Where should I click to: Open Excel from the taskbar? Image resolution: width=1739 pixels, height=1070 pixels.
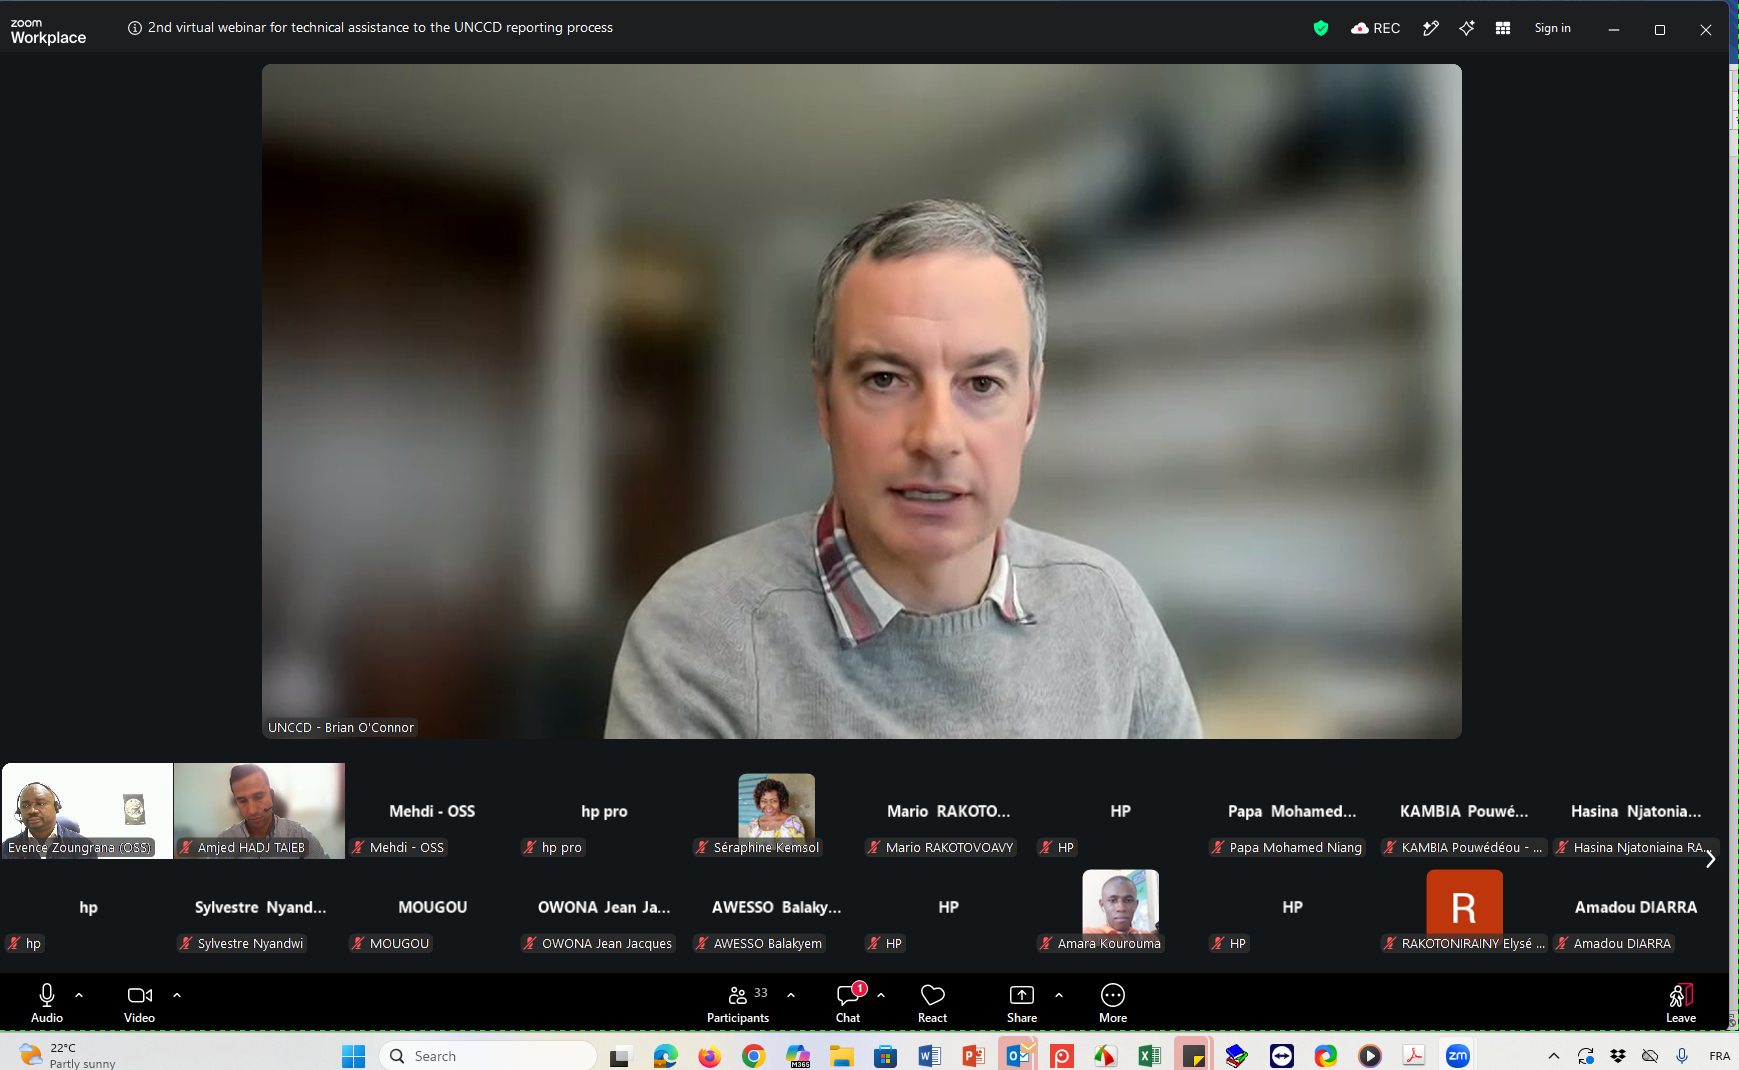(1149, 1056)
